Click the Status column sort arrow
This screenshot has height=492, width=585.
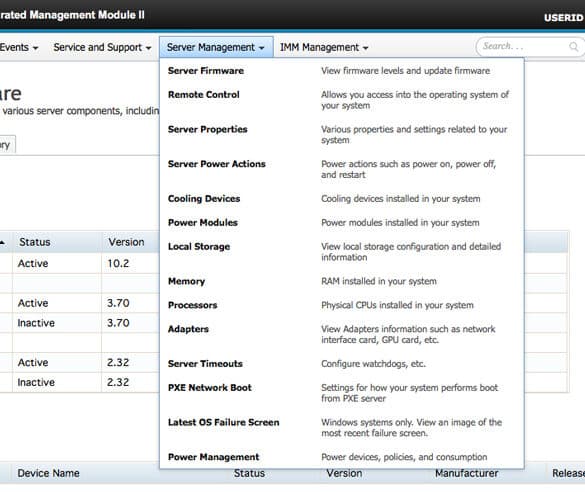click(x=2, y=242)
